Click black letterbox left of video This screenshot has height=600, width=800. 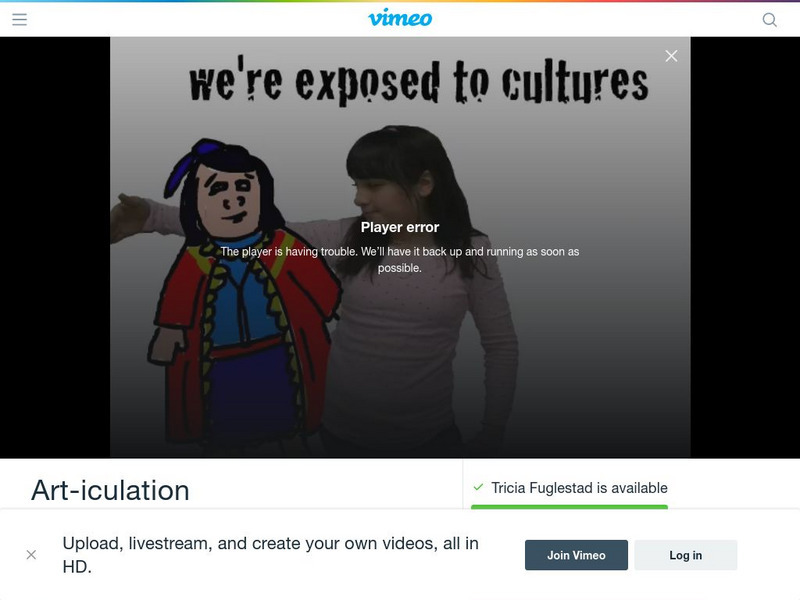[x=55, y=247]
